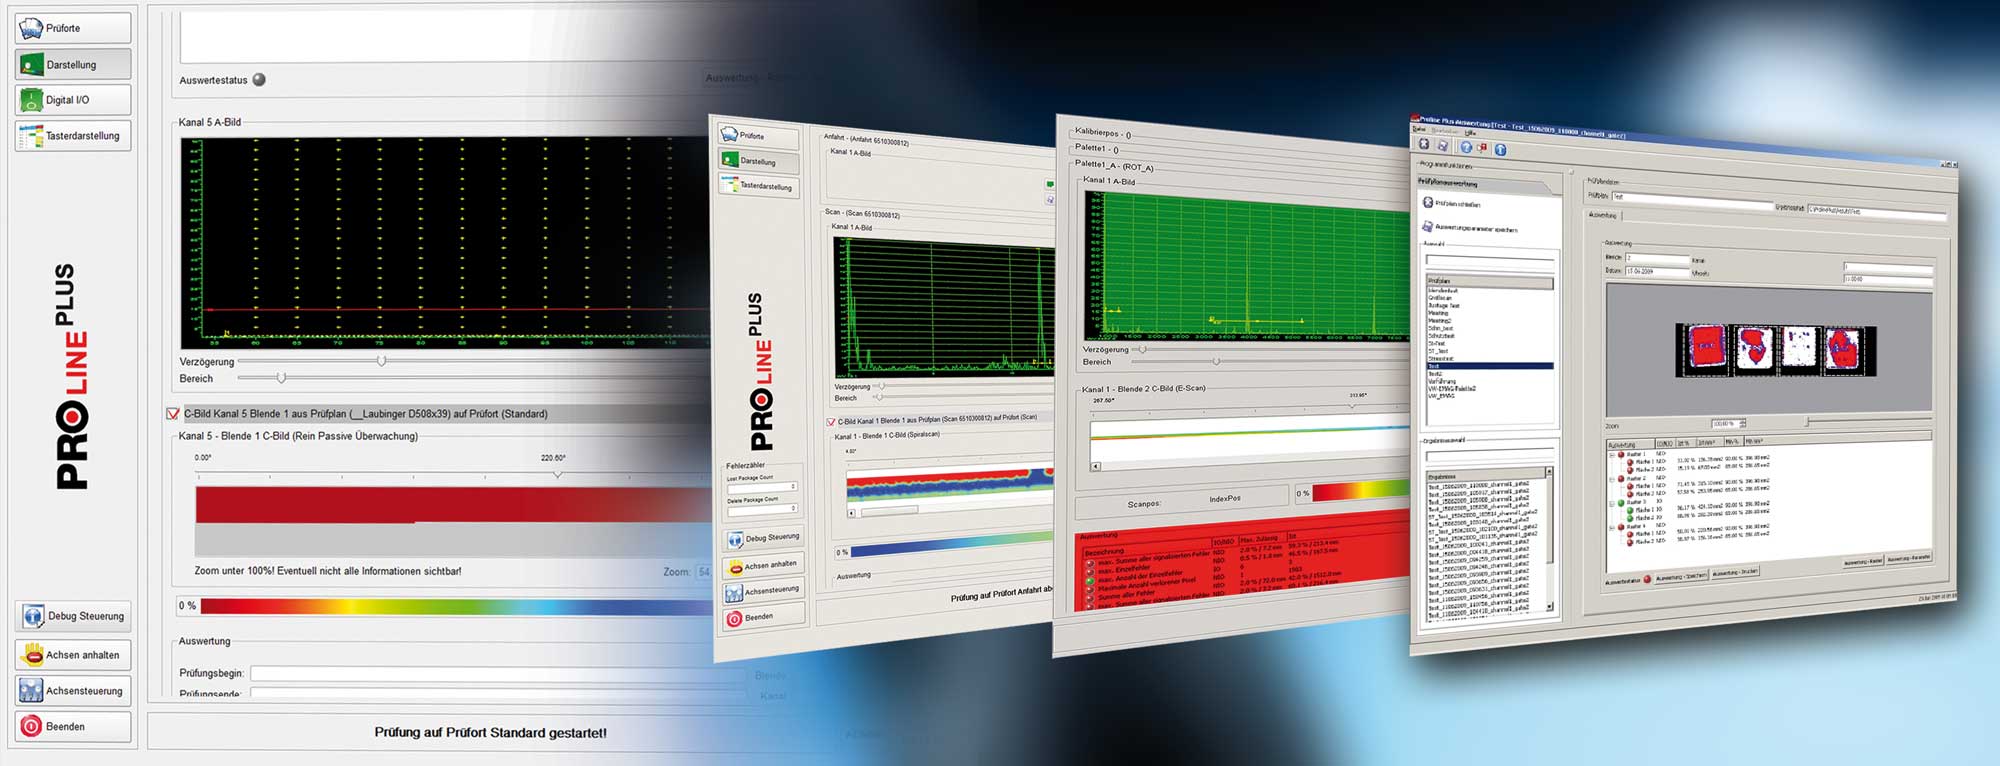Expand the Raster 2 tree node
Screen dimensions: 2000x766
click(1612, 479)
